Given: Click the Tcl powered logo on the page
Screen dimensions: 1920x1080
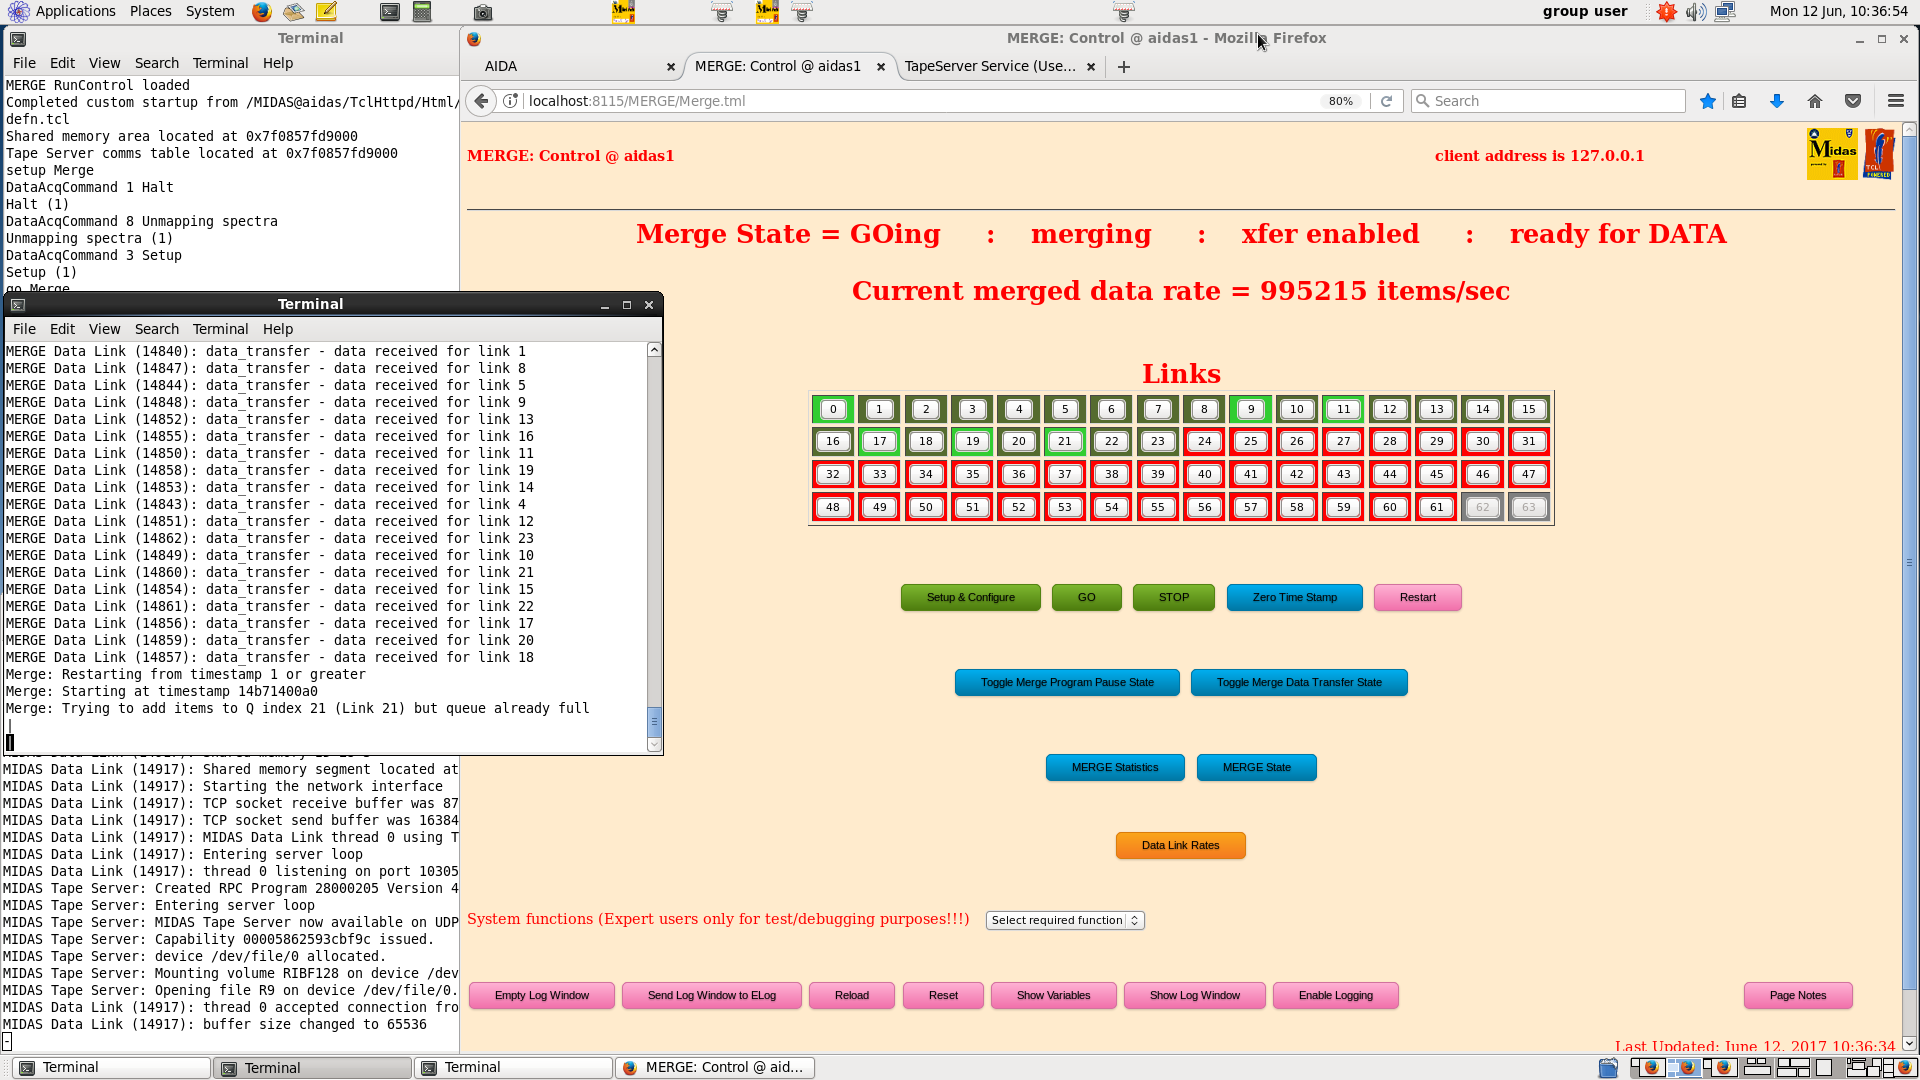Looking at the screenshot, I should 1878,154.
